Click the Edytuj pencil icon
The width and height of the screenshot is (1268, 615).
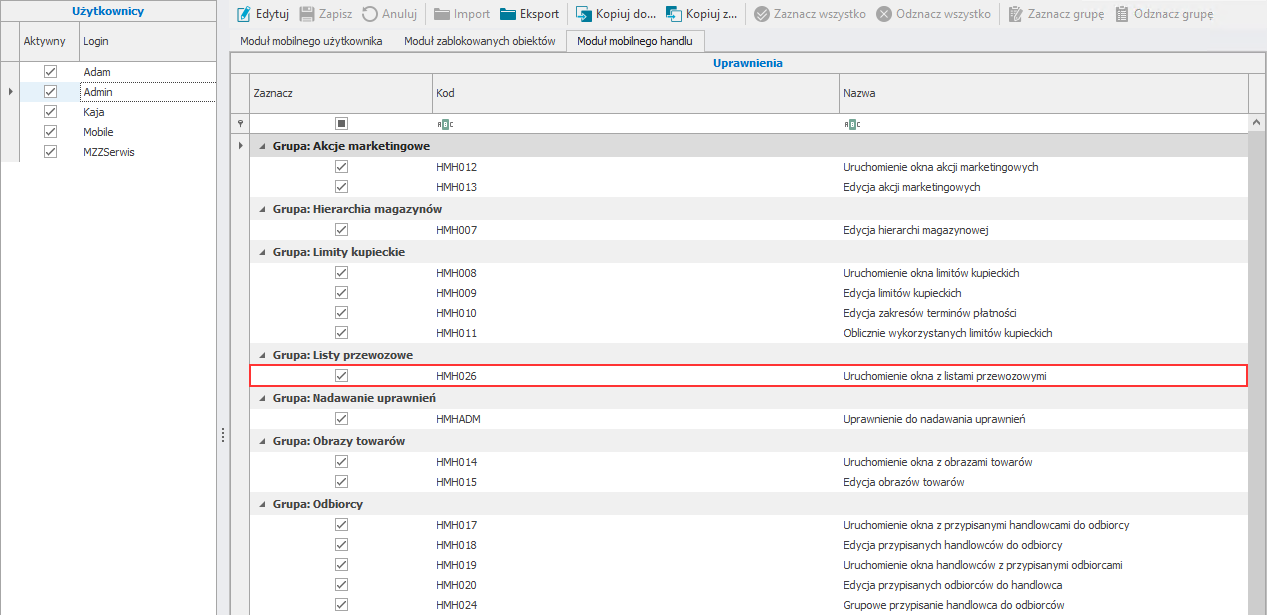point(243,15)
